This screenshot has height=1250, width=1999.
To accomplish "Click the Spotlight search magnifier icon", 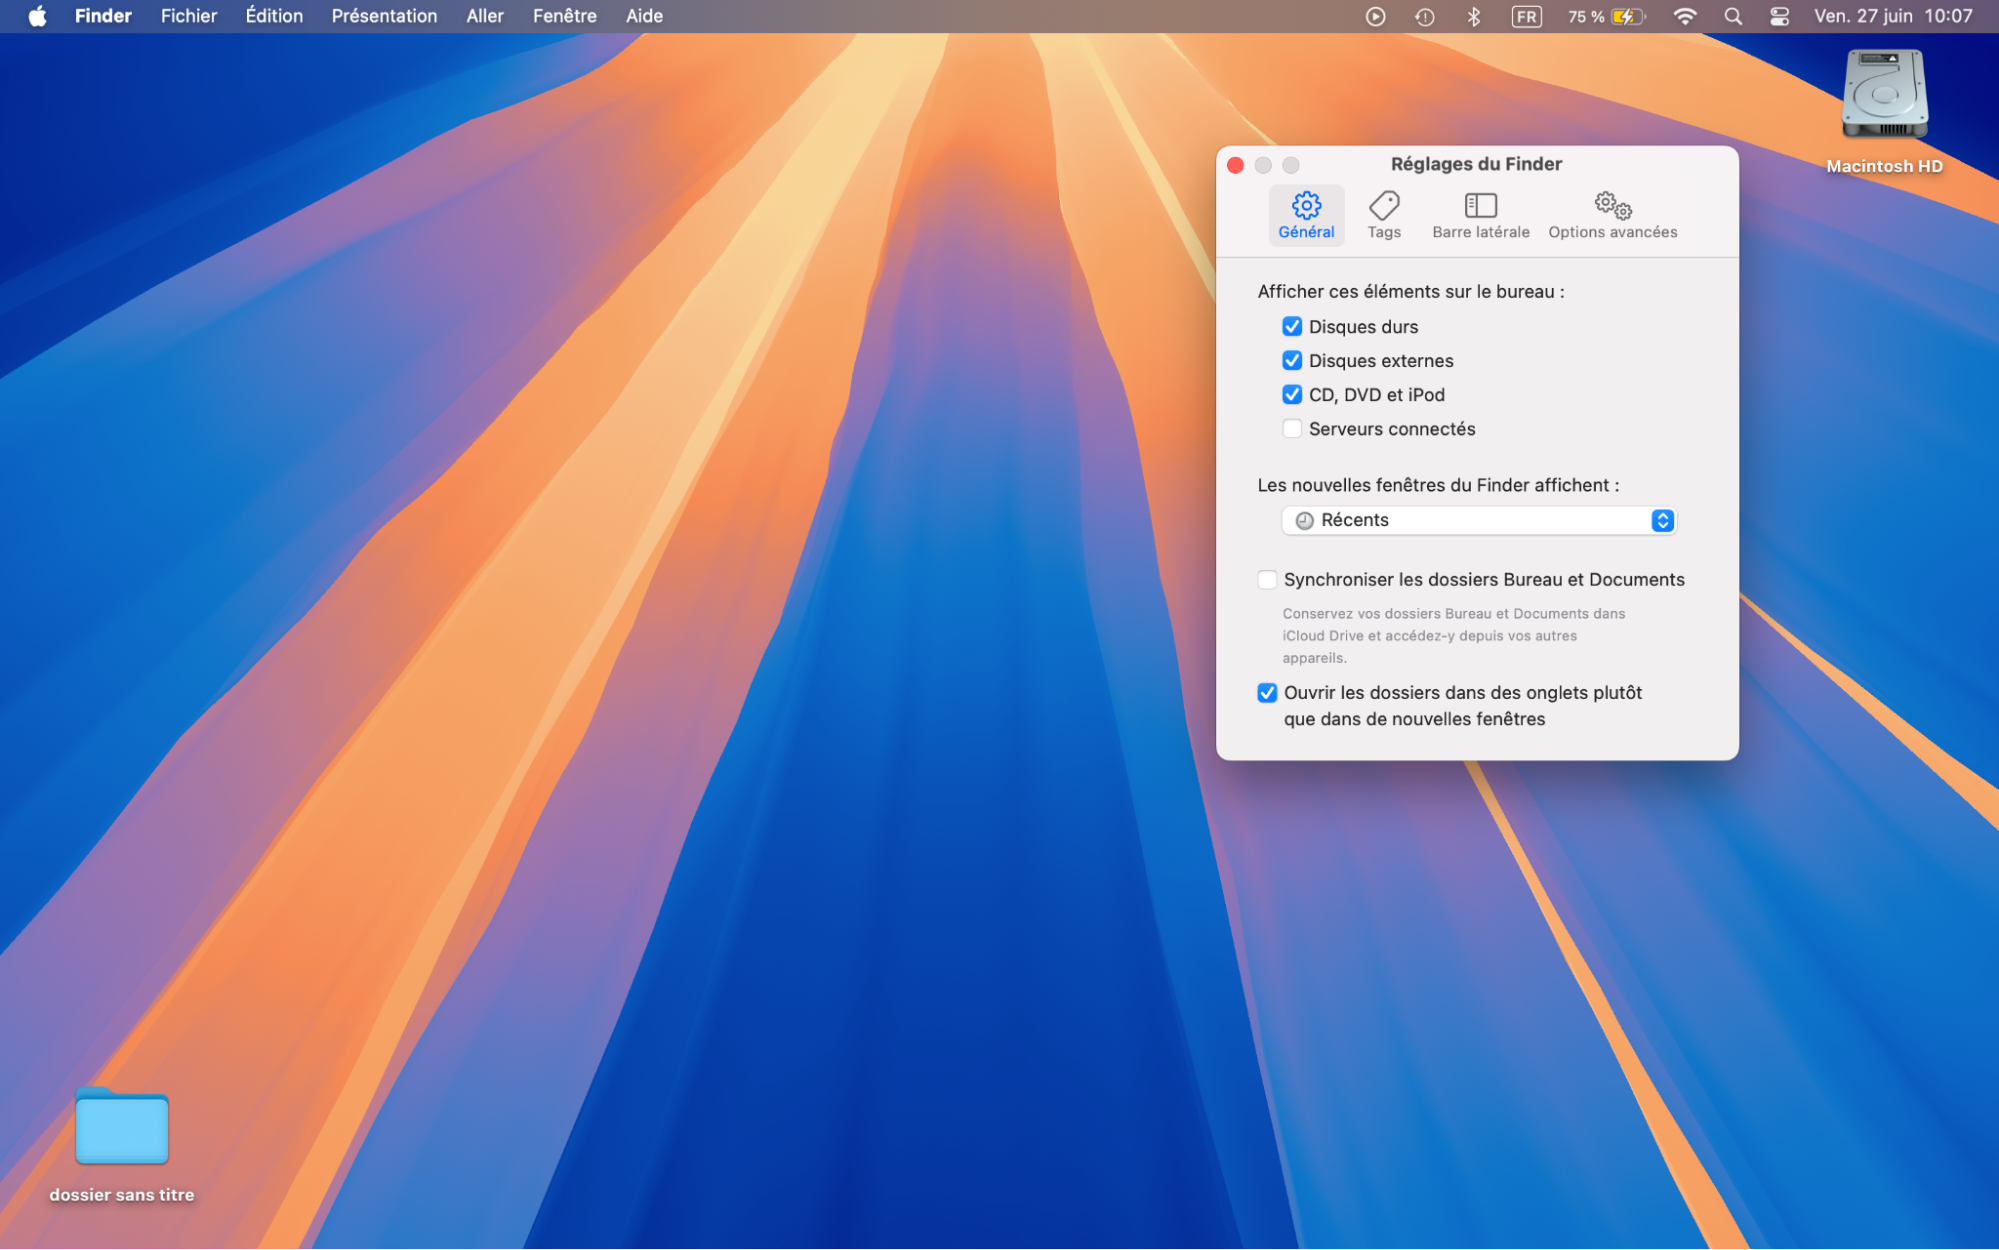I will pos(1733,16).
